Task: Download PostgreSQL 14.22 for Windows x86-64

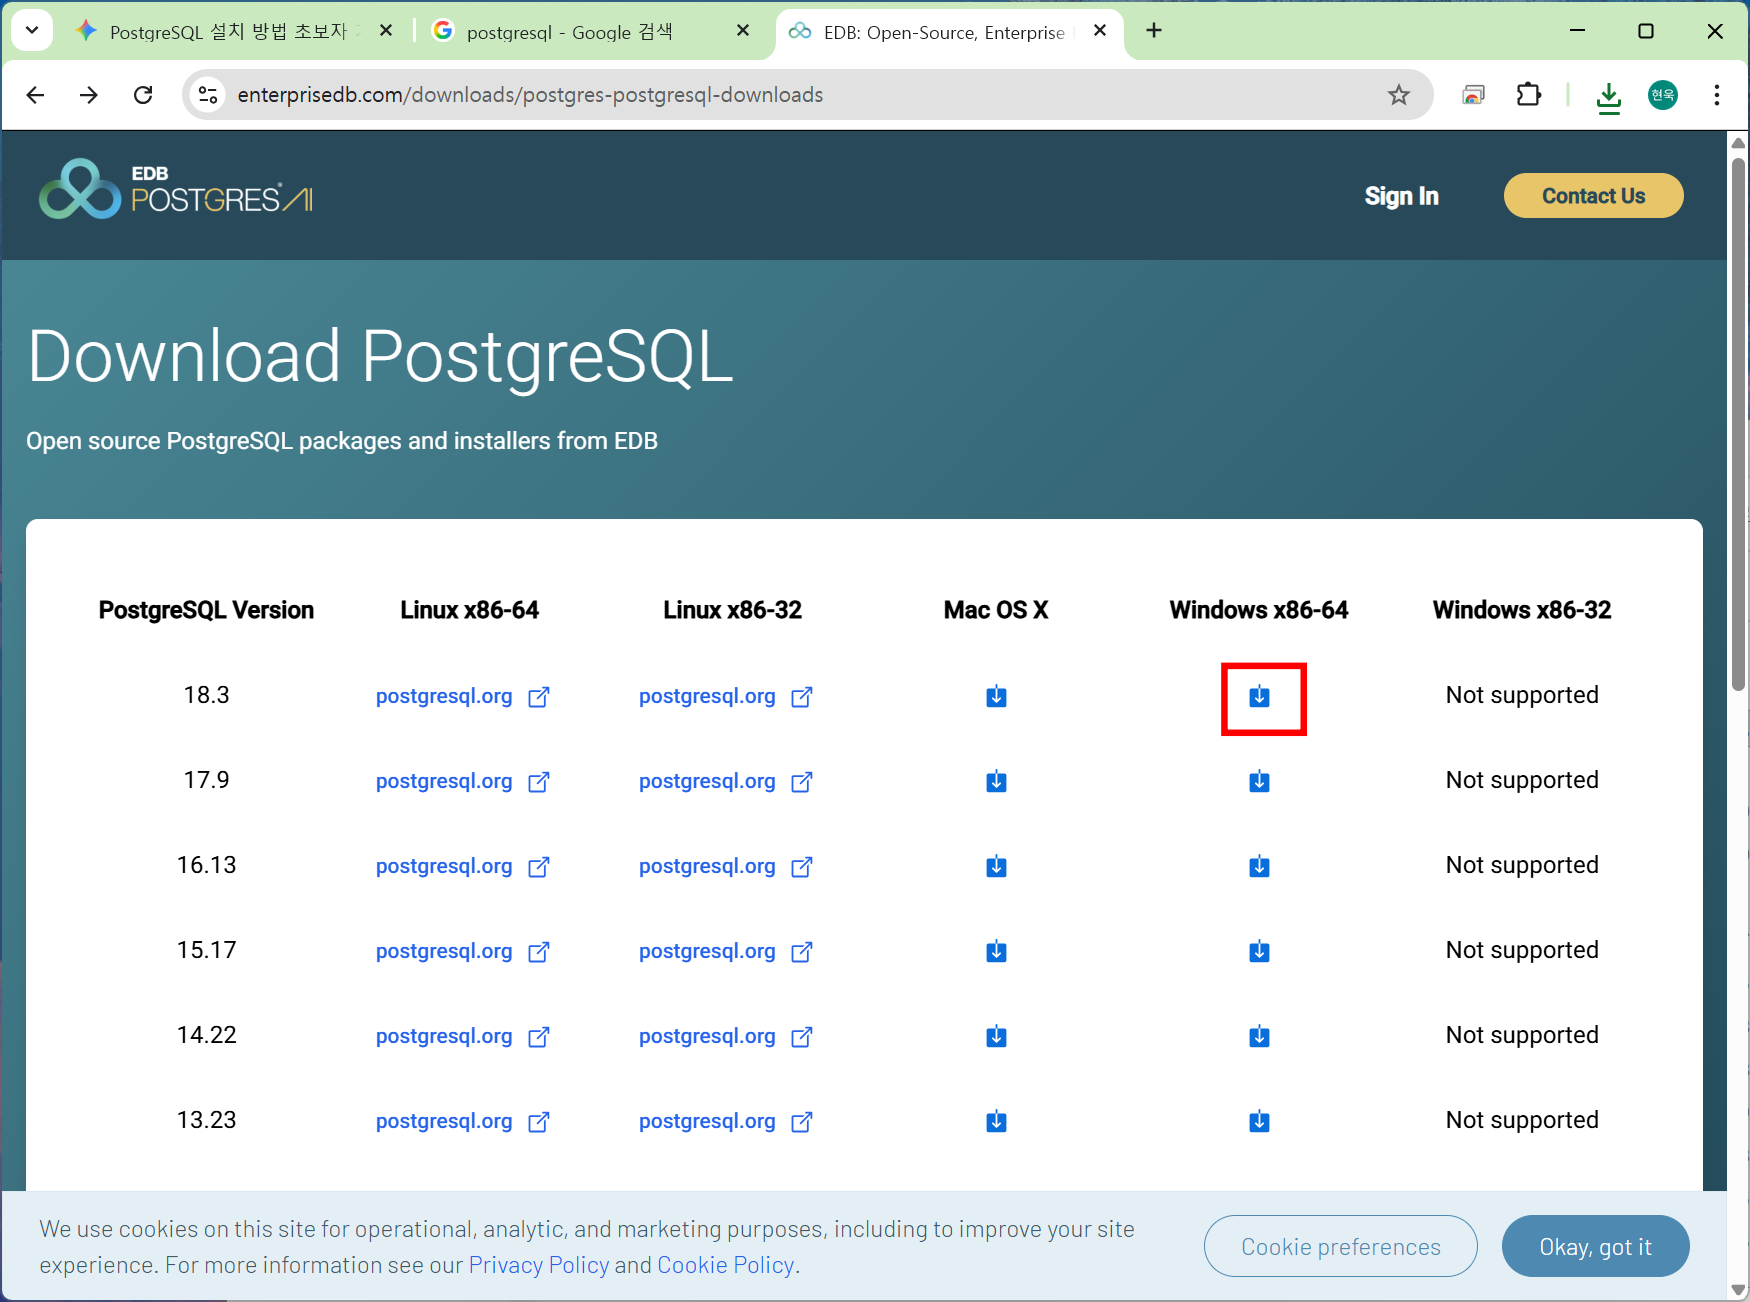Action: tap(1259, 1036)
